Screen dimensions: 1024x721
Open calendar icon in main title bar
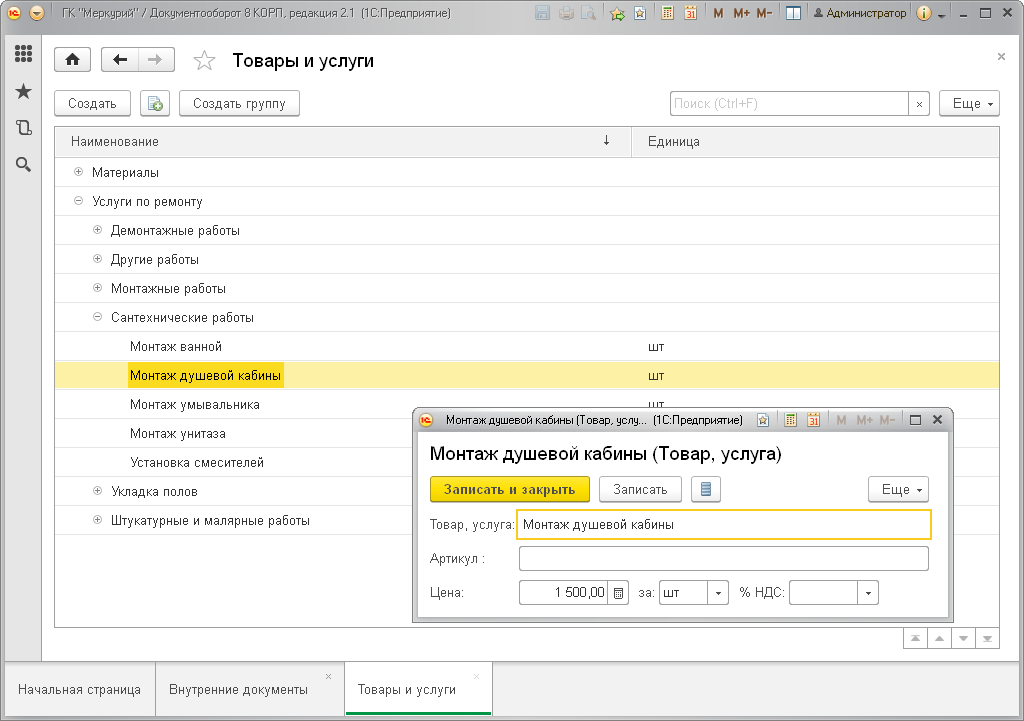pos(690,13)
